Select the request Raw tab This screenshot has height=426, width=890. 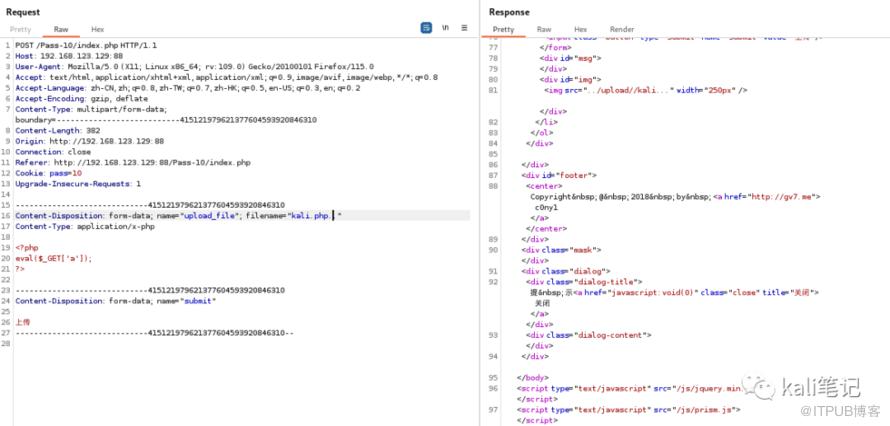tap(61, 29)
